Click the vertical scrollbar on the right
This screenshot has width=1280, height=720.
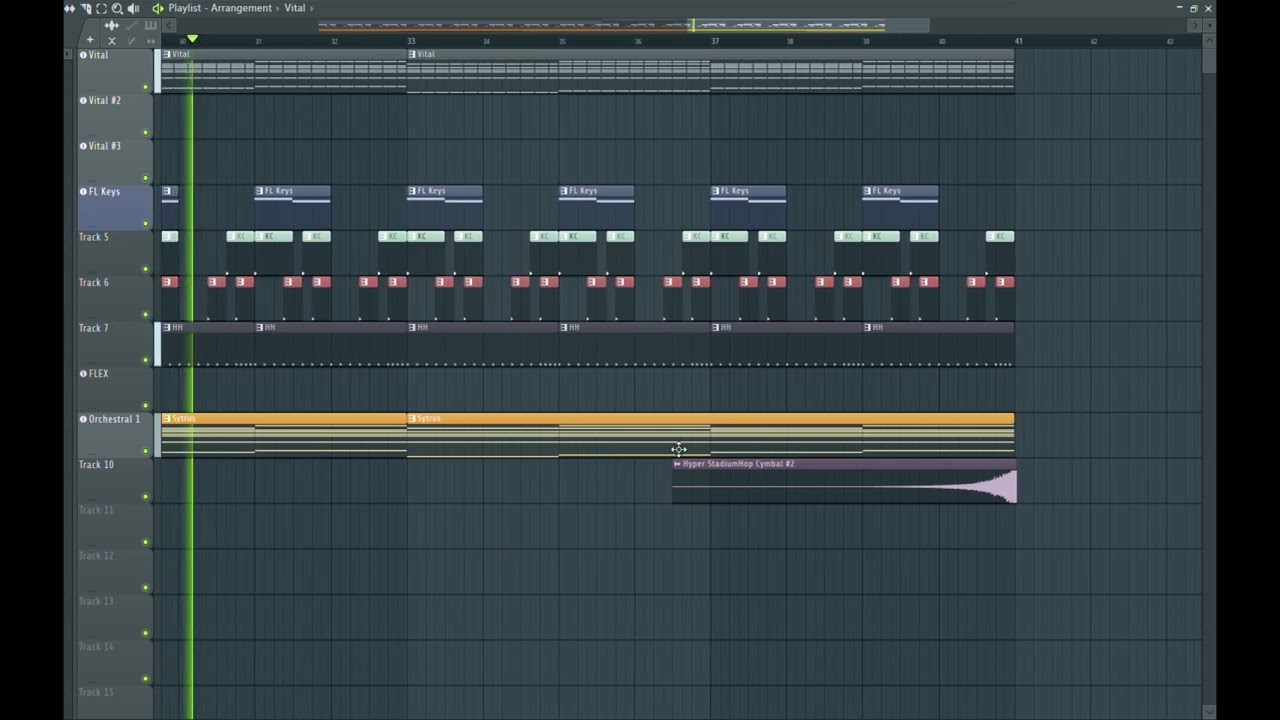pos(1210,60)
